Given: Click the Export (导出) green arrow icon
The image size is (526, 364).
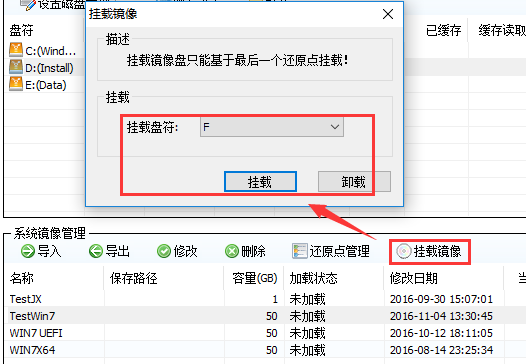Looking at the screenshot, I should 96,251.
